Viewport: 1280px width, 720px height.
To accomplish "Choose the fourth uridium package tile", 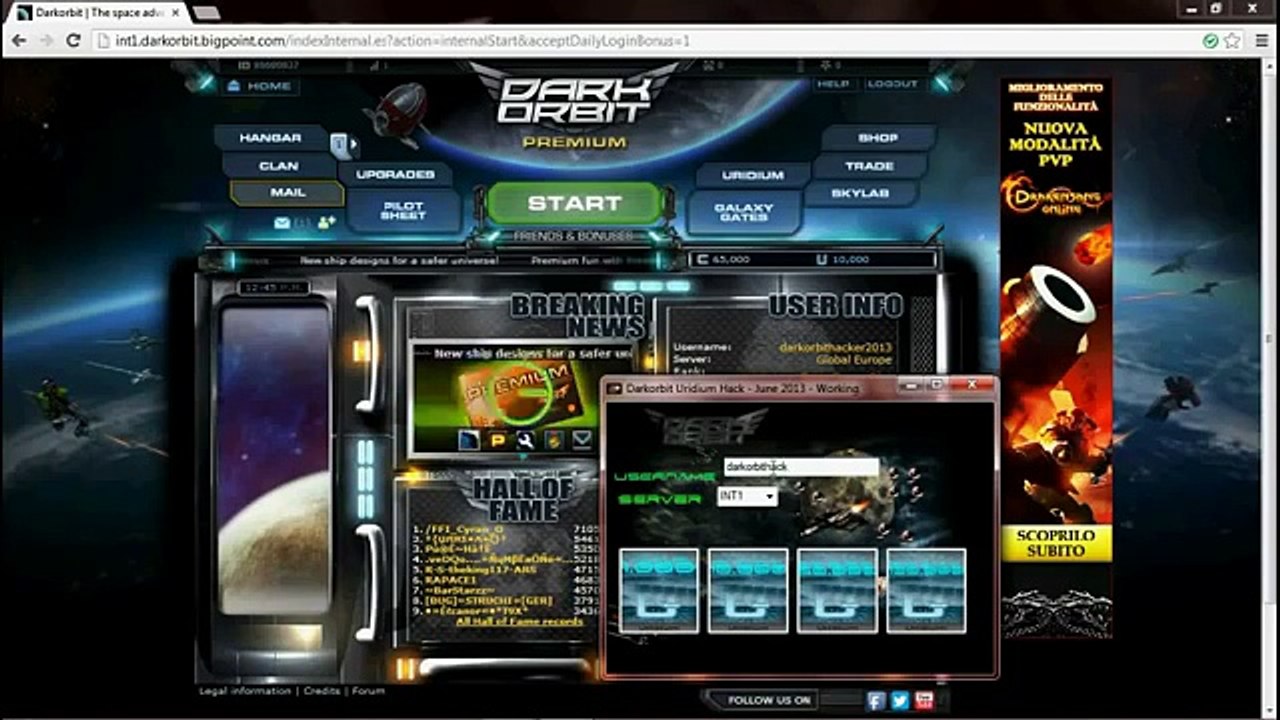I will (926, 591).
